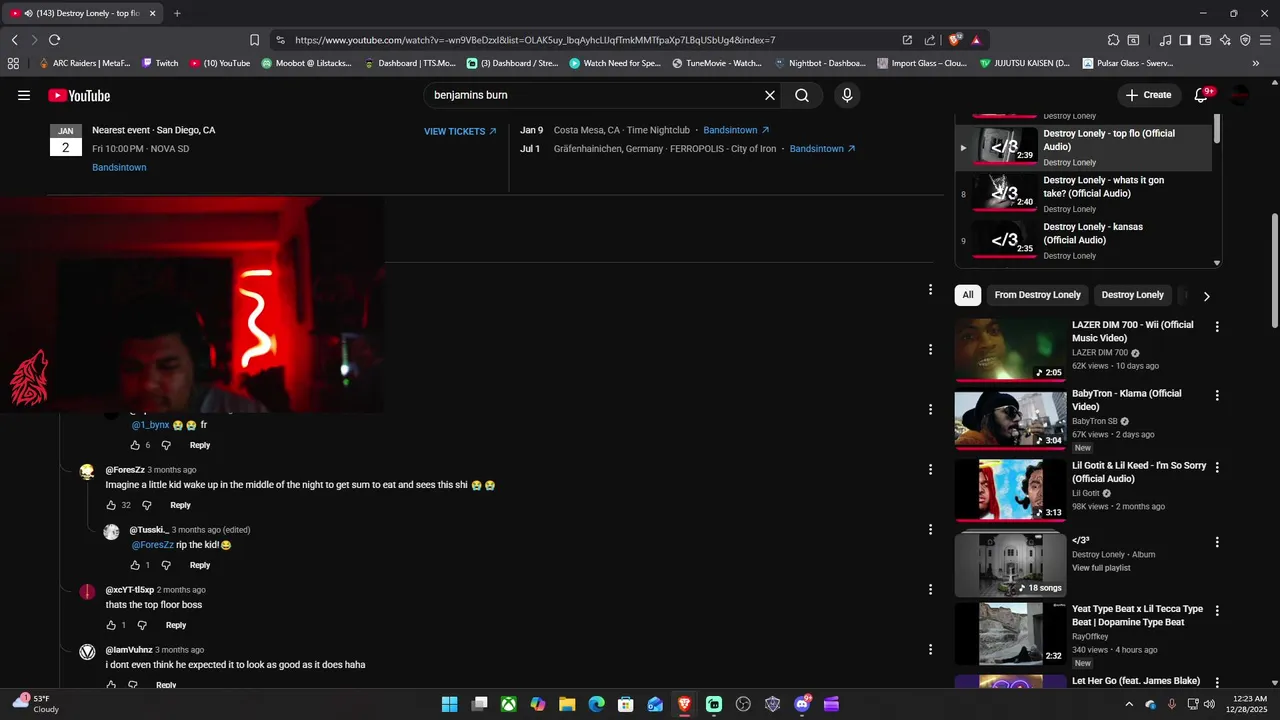This screenshot has width=1280, height=720.
Task: Open Brave Rewards triangle icon
Action: click(976, 40)
